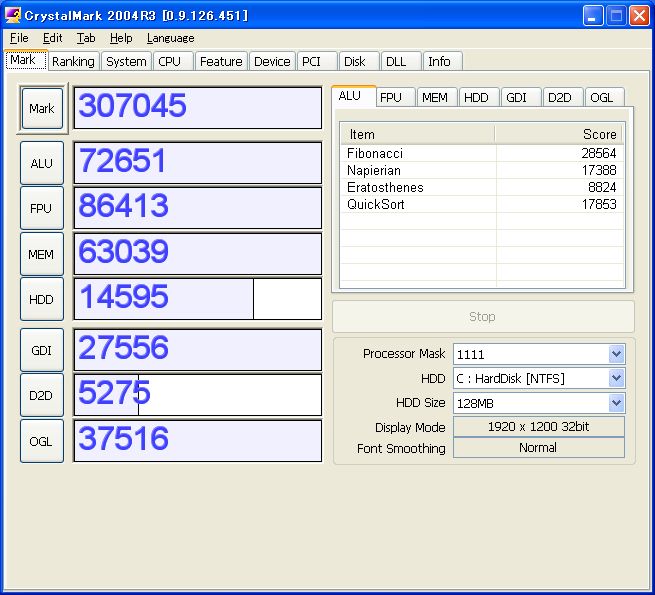Run the GDI benchmark button
Viewport: 655px width, 595px height.
[42, 350]
